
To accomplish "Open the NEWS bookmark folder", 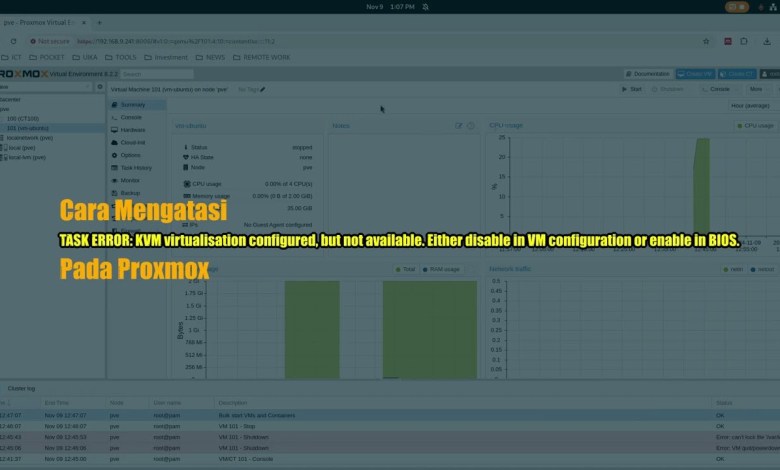I will pos(210,57).
